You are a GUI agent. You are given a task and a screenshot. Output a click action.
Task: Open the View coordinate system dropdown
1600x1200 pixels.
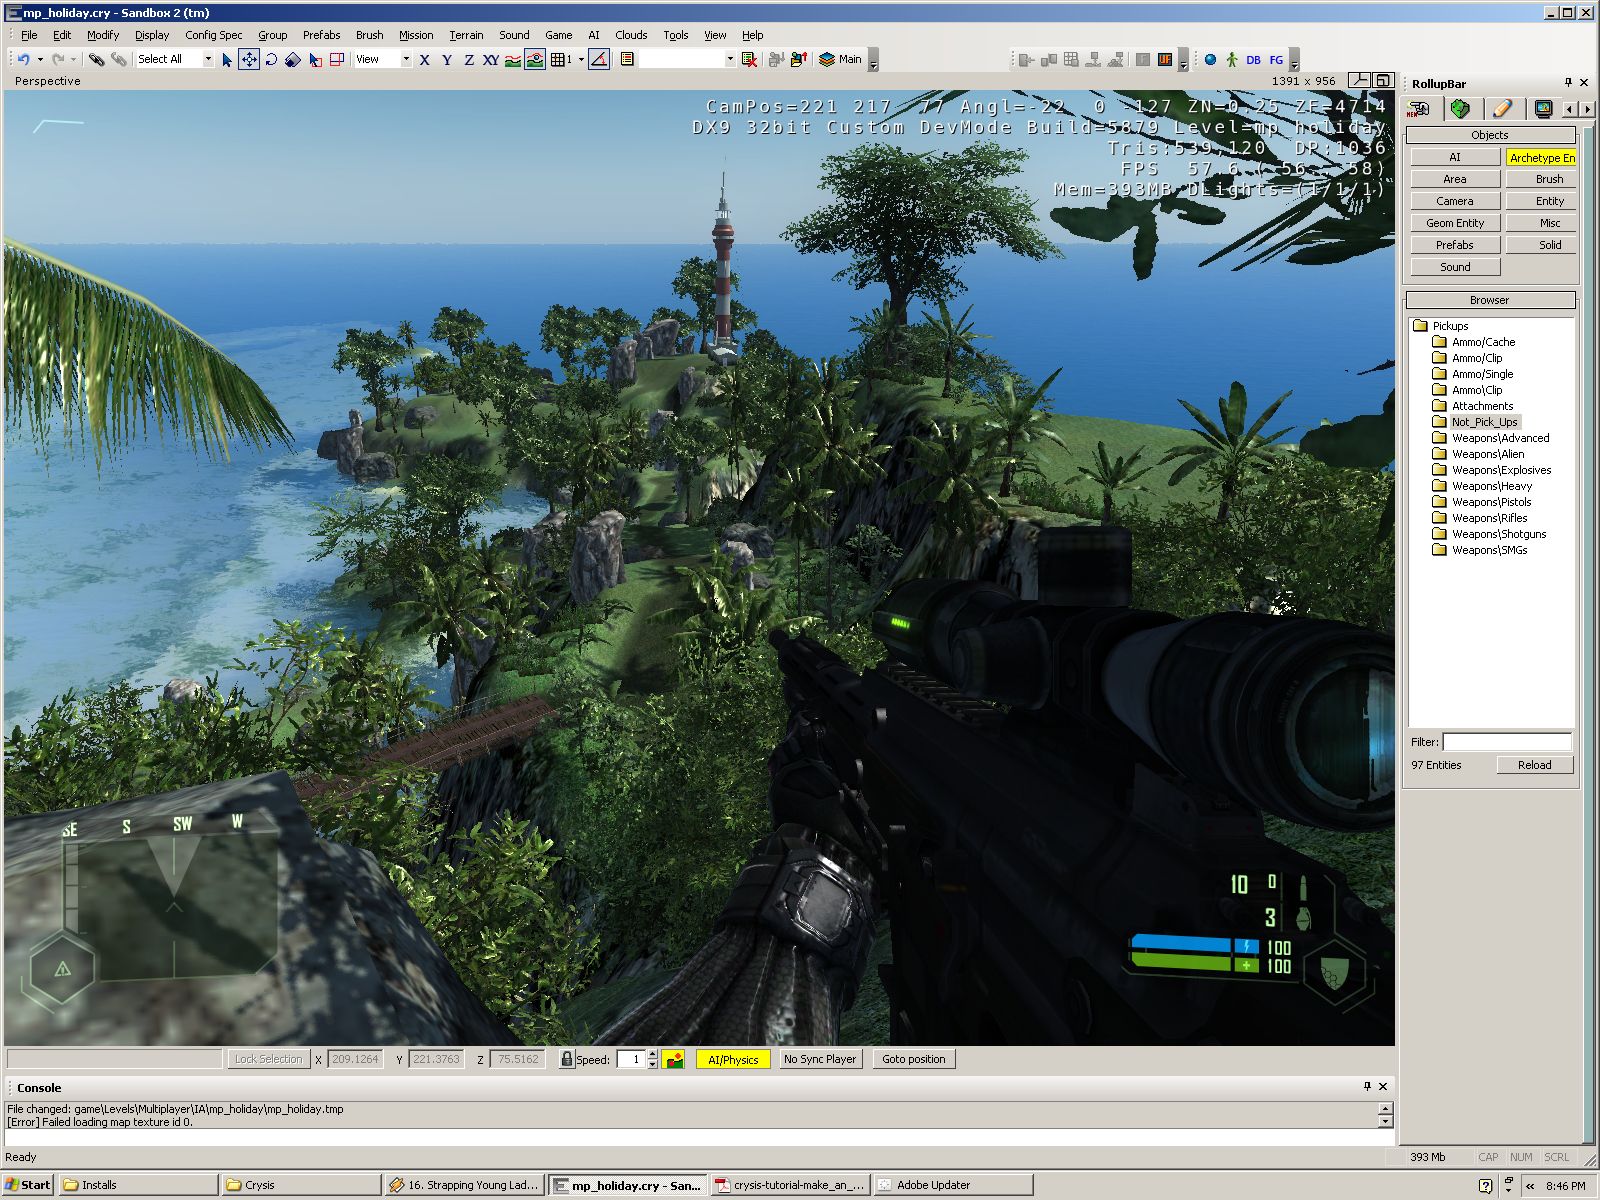click(406, 59)
